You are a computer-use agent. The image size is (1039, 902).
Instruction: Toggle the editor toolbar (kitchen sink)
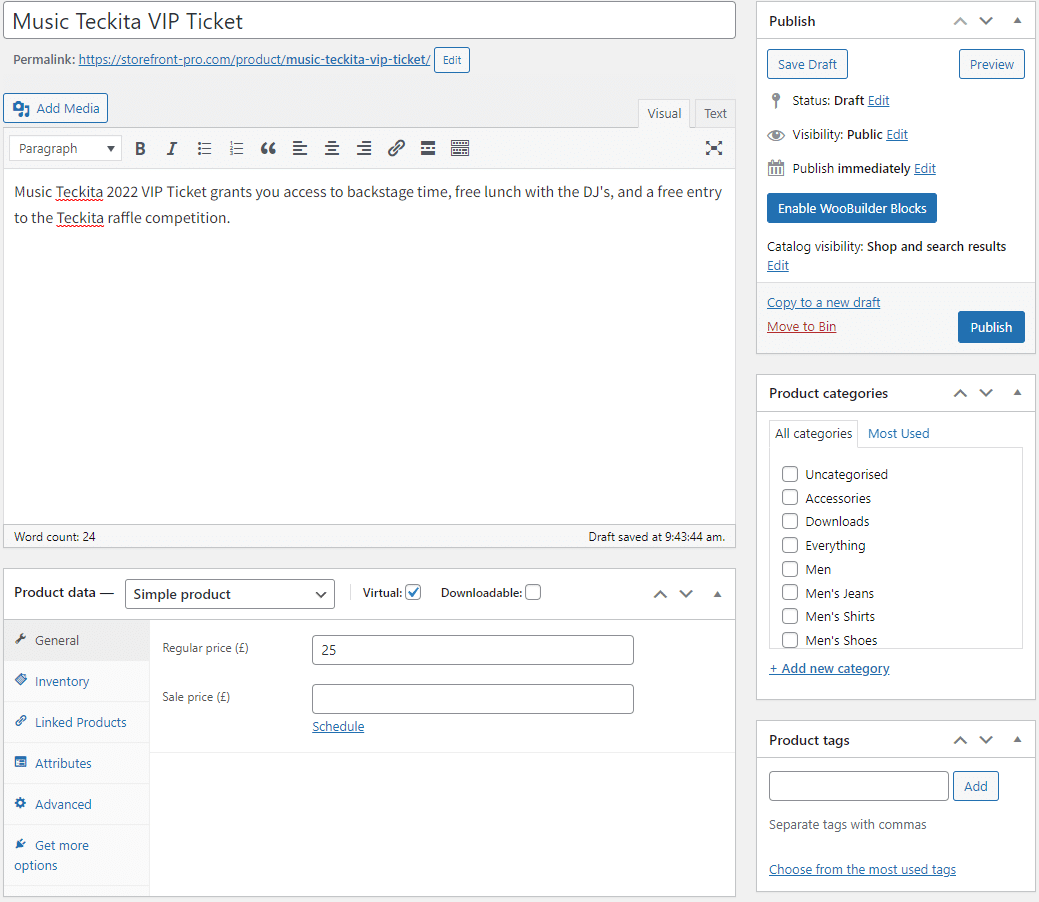pos(460,148)
